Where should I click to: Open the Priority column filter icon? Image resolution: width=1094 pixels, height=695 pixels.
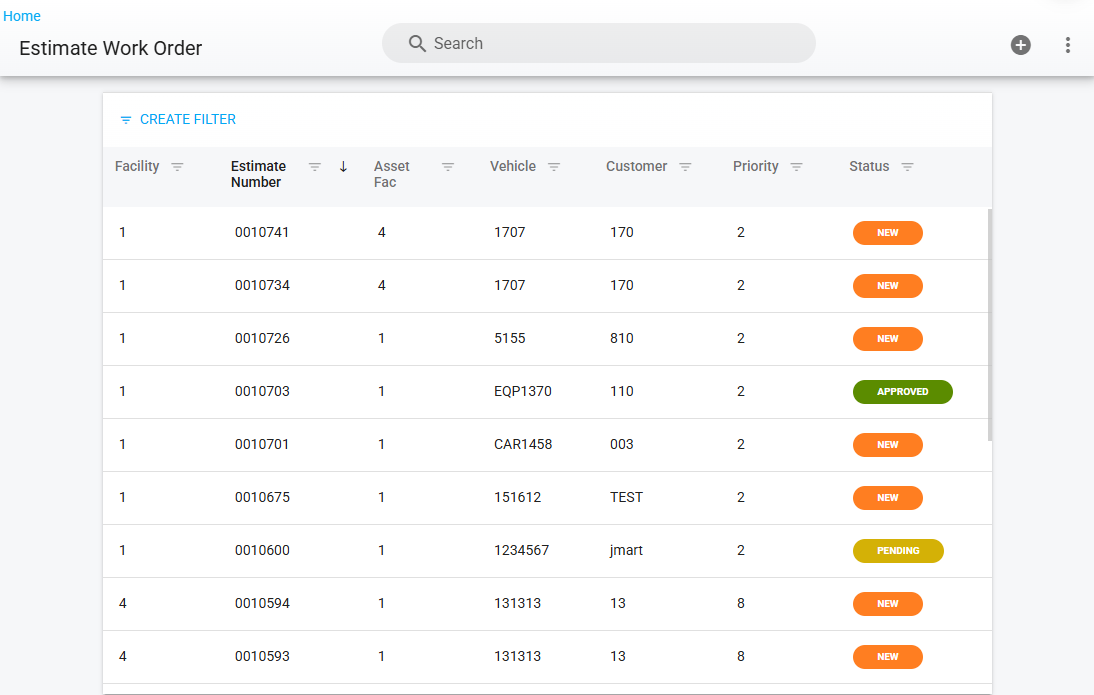click(796, 167)
